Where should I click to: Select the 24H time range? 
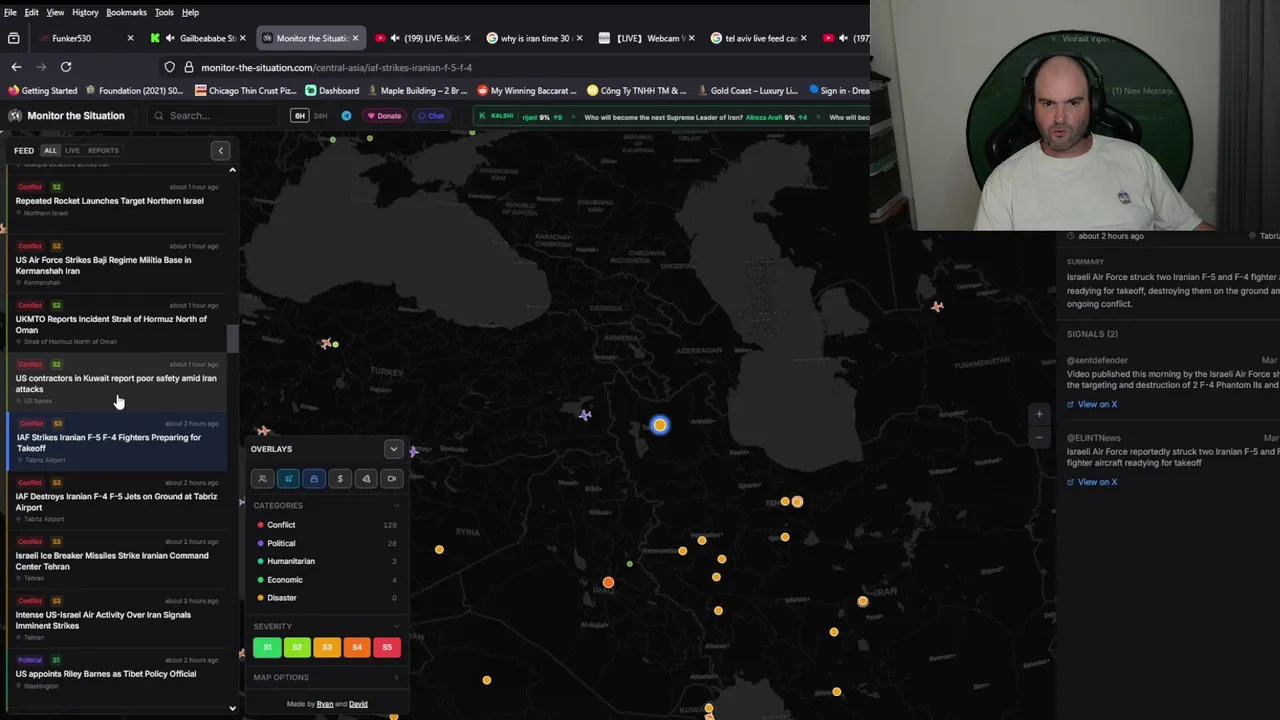coord(321,116)
